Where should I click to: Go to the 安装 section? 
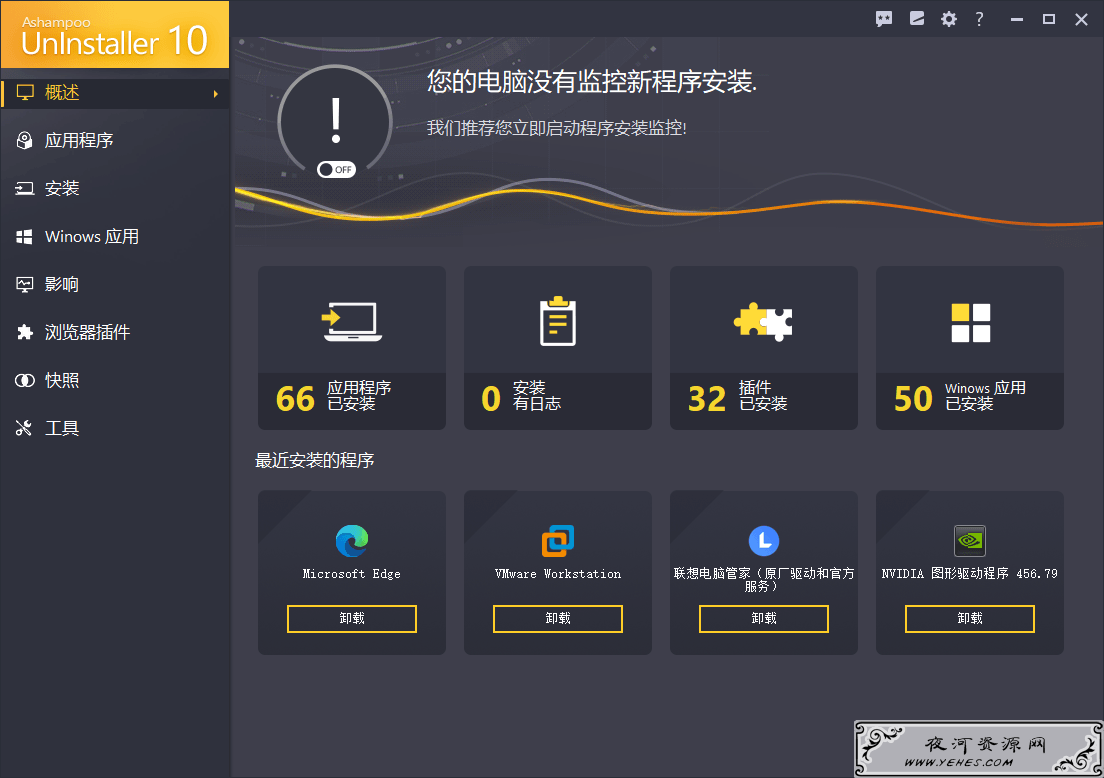pos(115,188)
